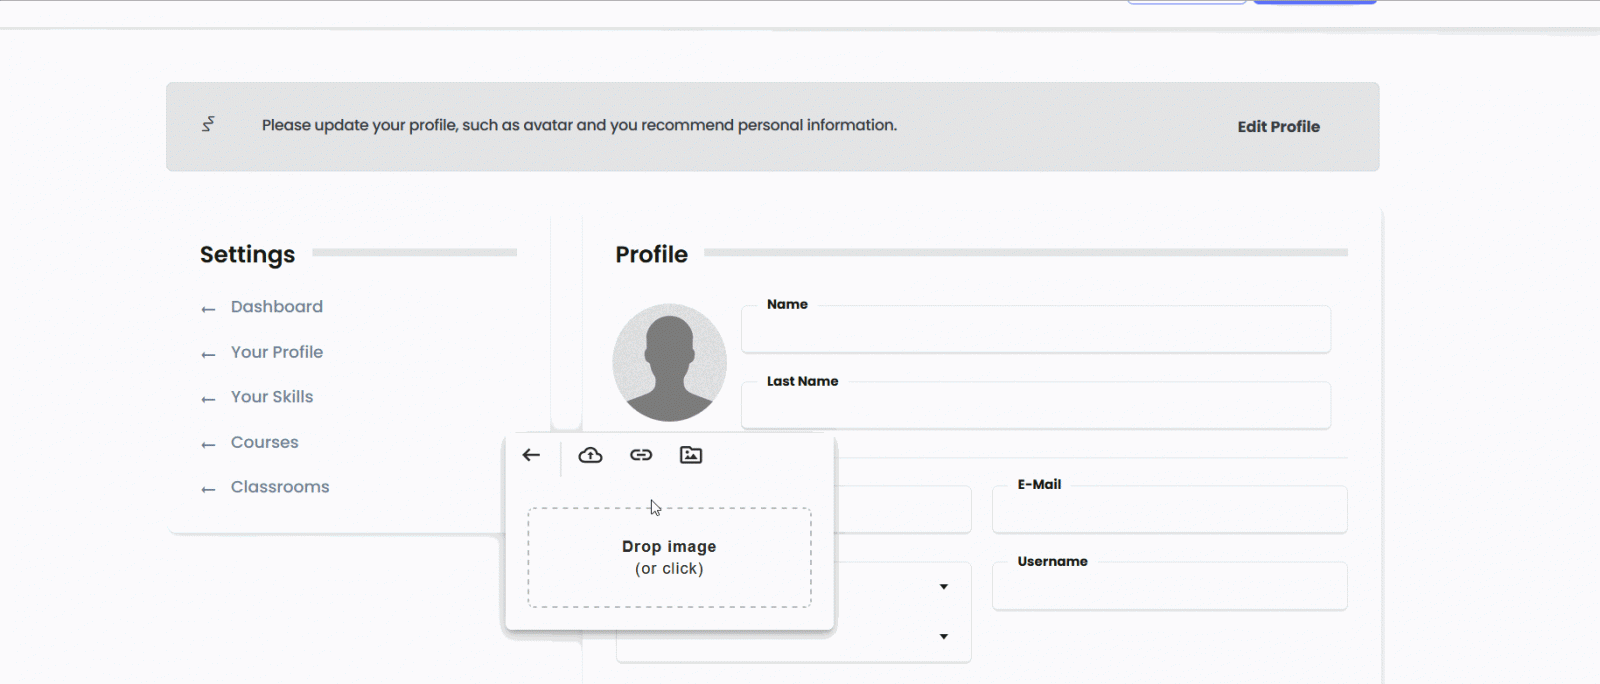This screenshot has width=1600, height=684.
Task: Navigate to Courses in Settings
Action: point(265,442)
